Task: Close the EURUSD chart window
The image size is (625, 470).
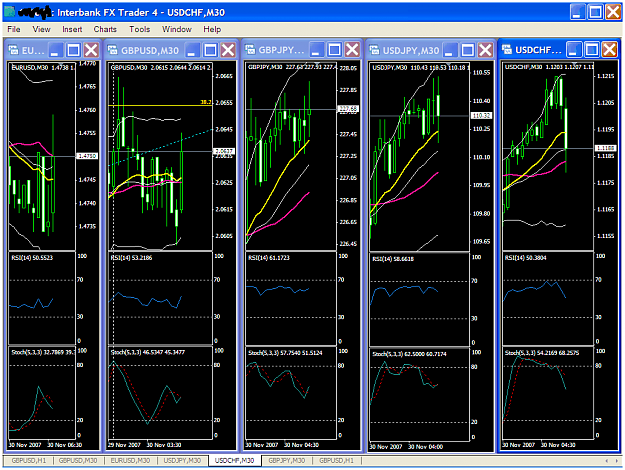Action: coord(91,50)
